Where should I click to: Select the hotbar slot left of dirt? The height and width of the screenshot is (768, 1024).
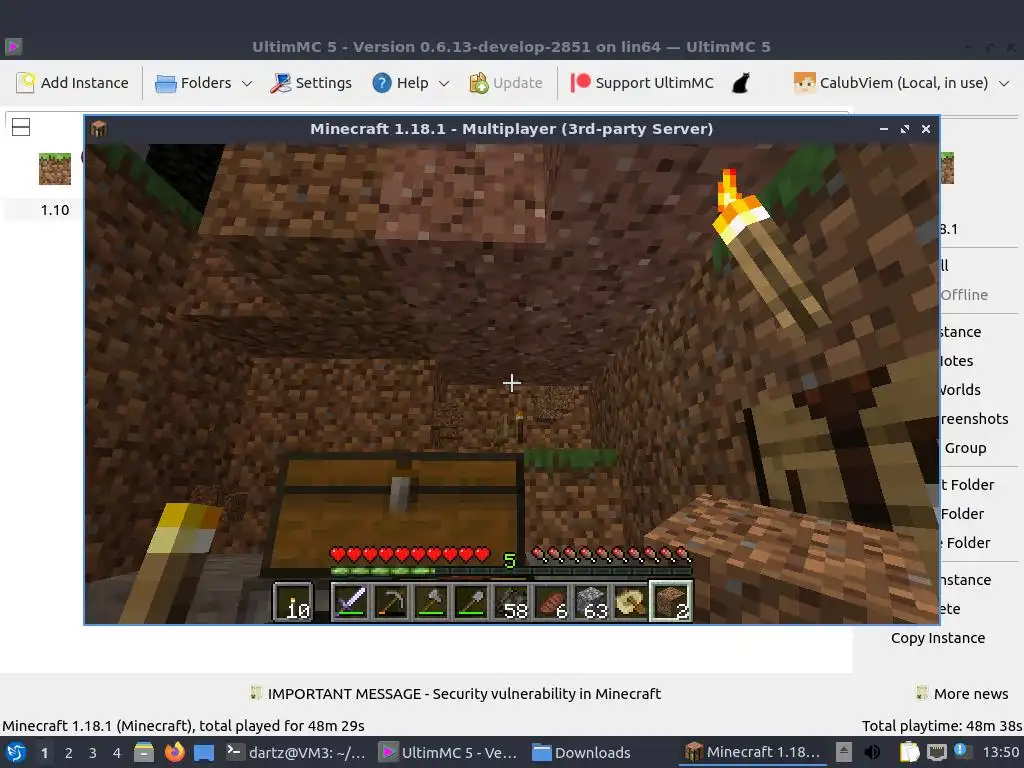(x=632, y=601)
